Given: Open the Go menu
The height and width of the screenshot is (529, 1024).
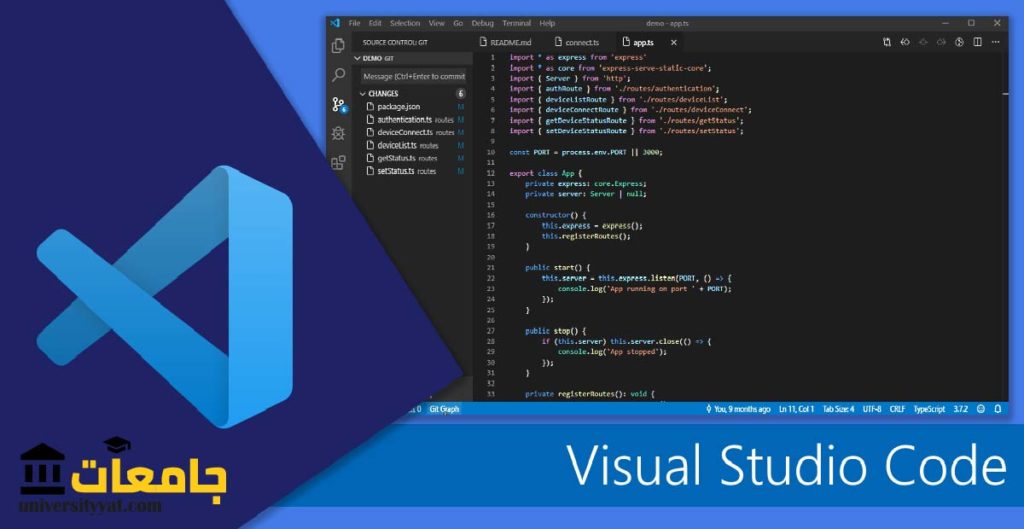Looking at the screenshot, I should click(458, 23).
